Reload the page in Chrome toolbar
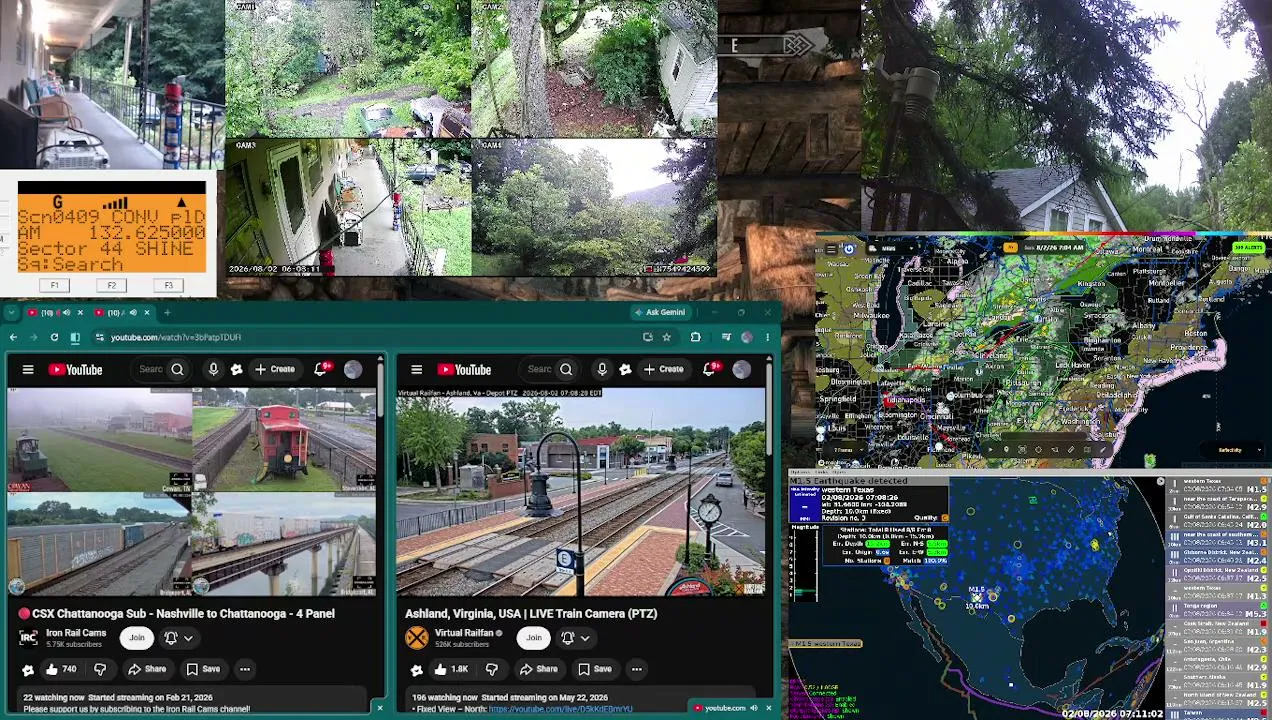 coord(54,338)
